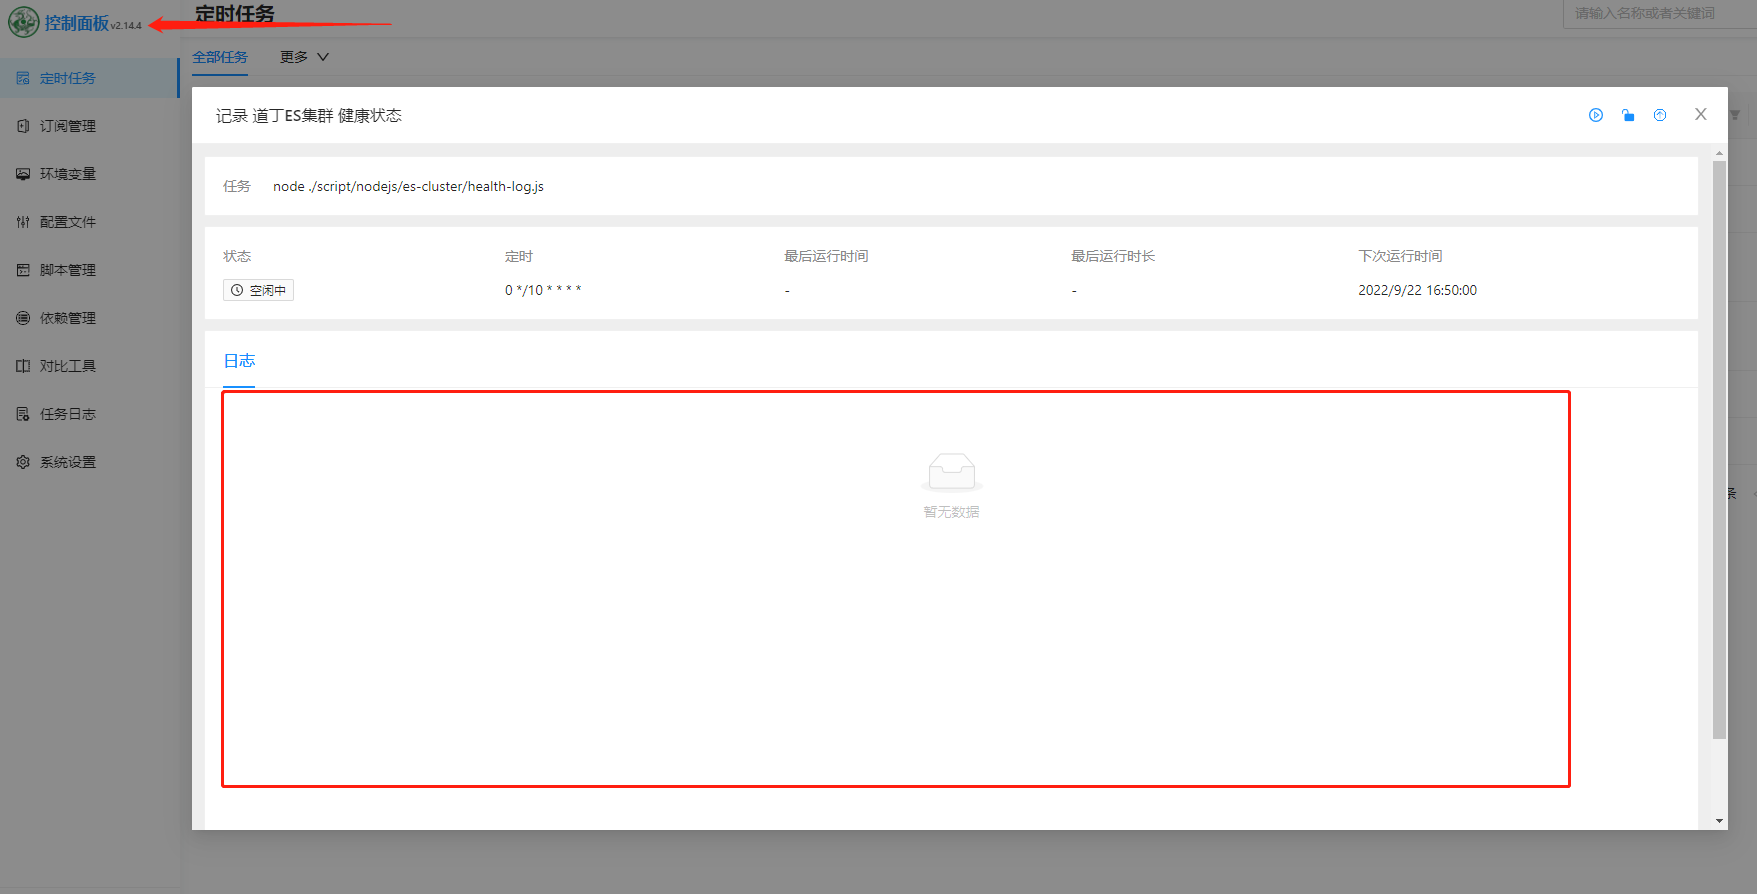Image resolution: width=1757 pixels, height=894 pixels.
Task: Click the 空闲中 status tag
Action: point(258,290)
